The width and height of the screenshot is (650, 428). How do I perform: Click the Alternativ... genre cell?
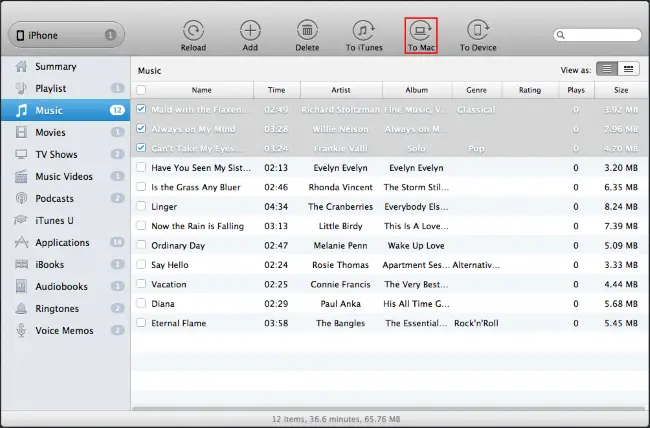(476, 265)
